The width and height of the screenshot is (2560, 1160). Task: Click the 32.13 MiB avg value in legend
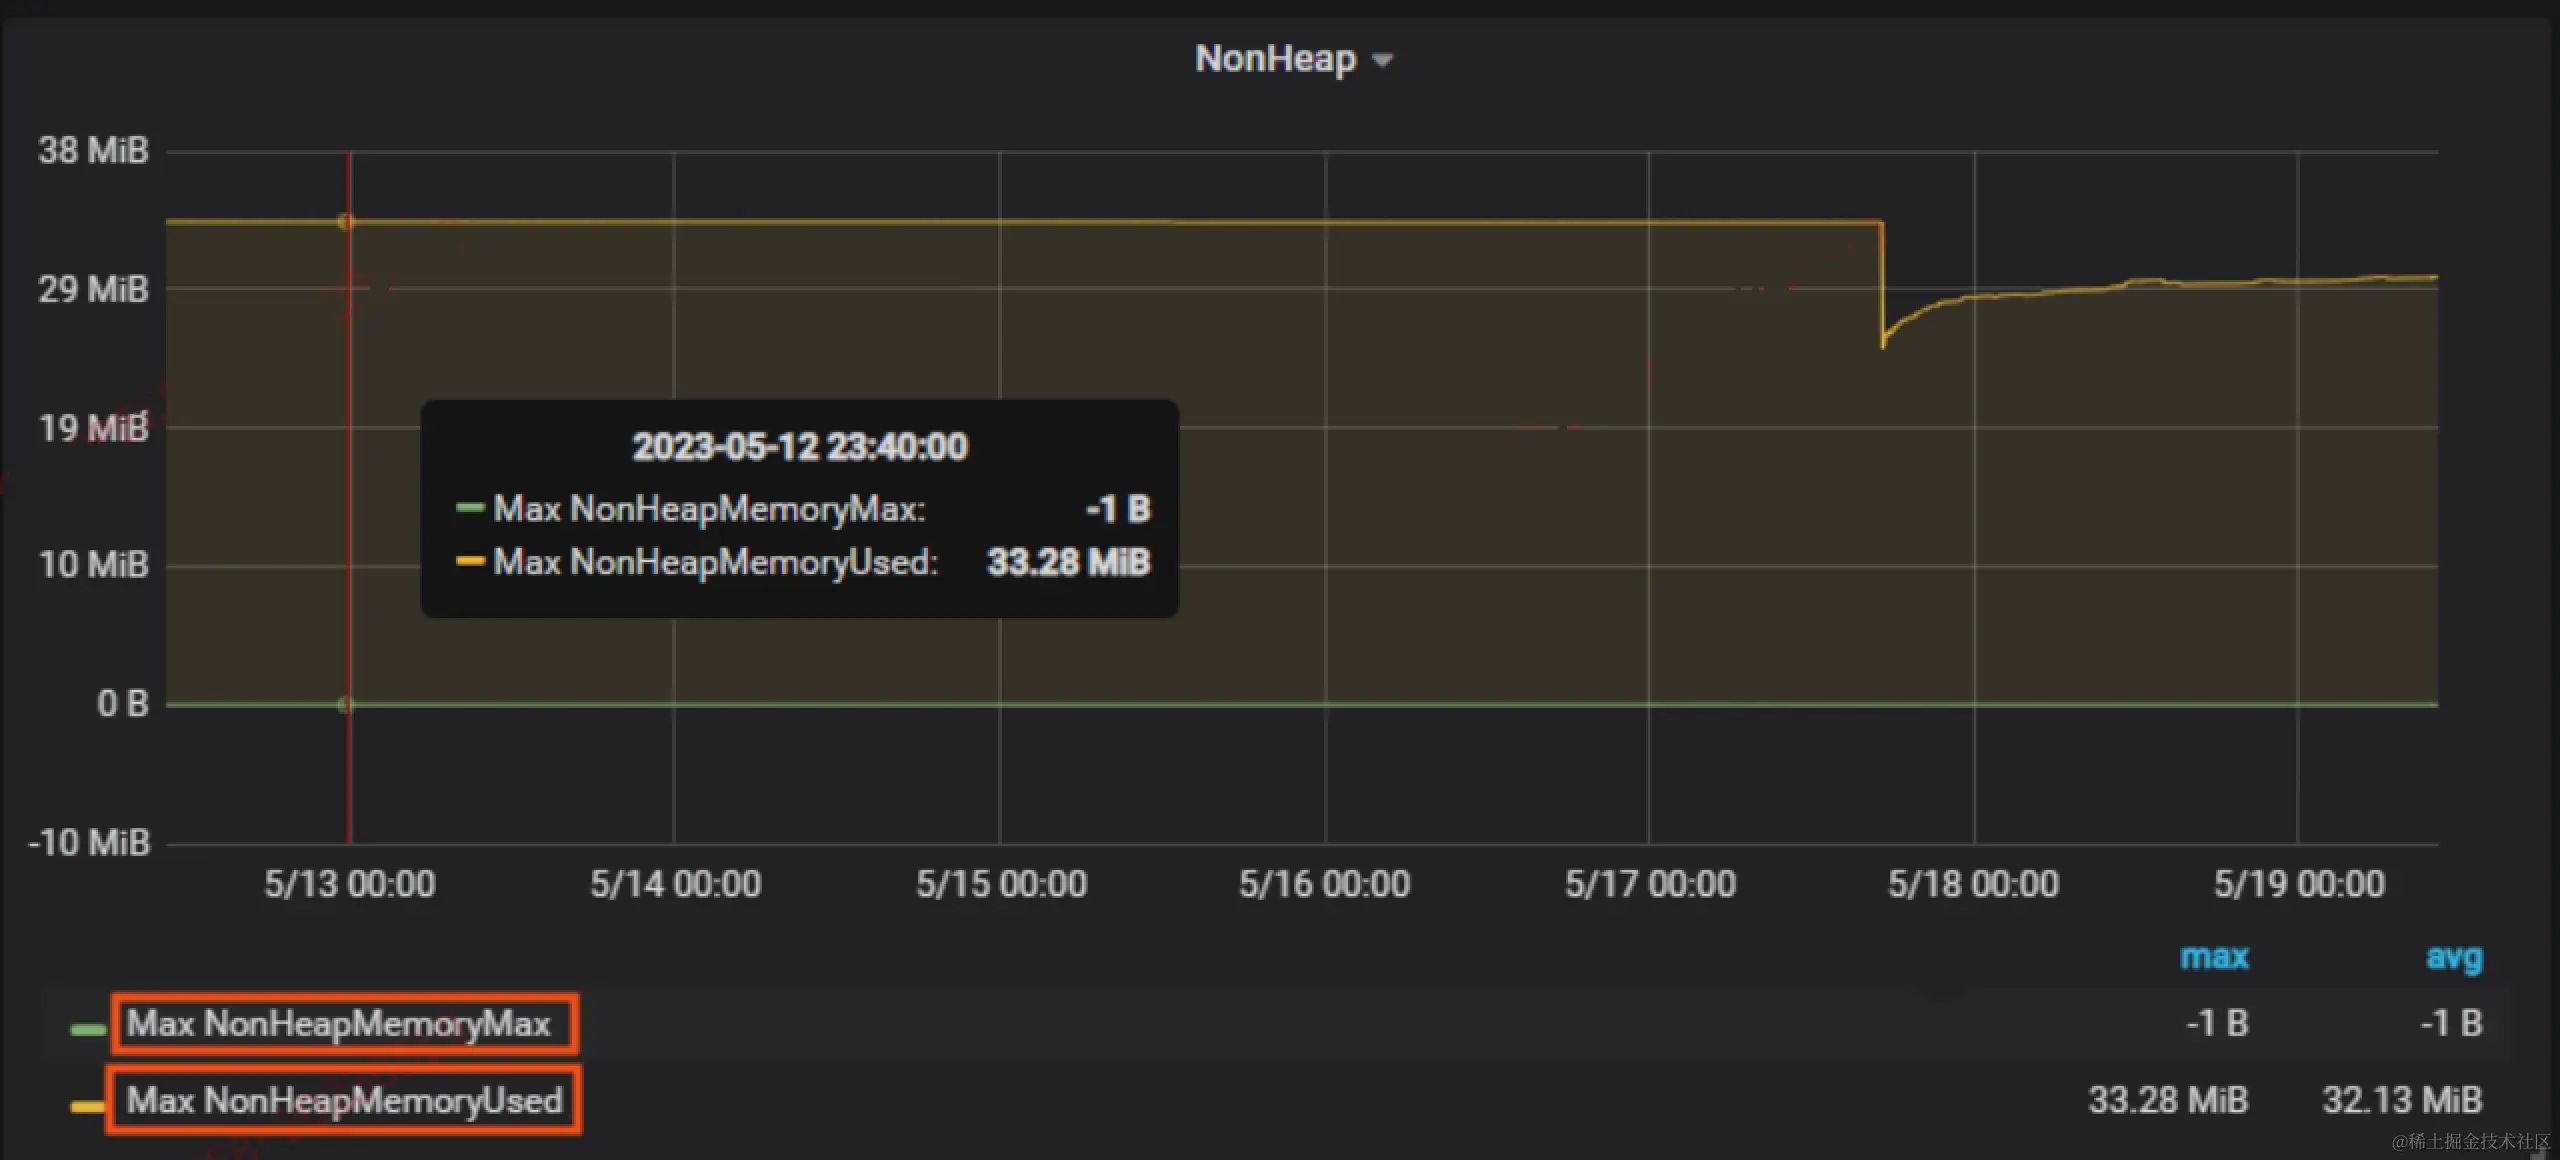point(2402,1100)
